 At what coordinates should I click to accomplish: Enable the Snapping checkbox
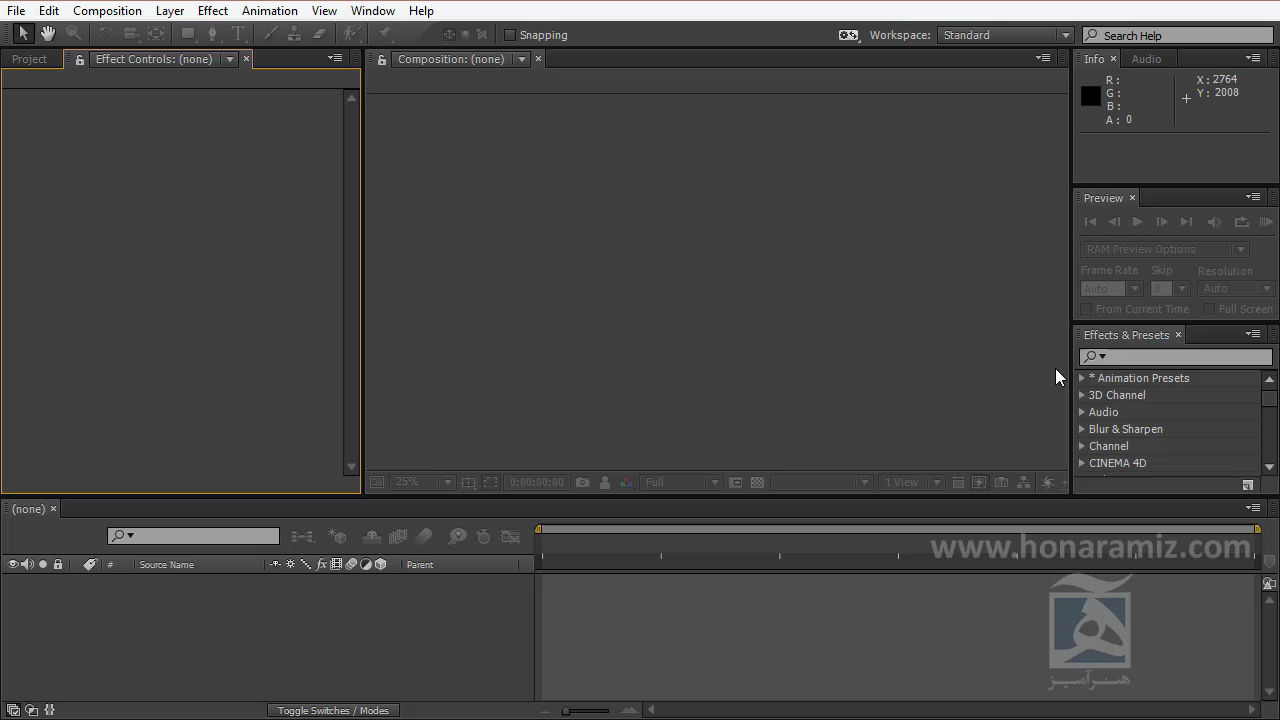(510, 35)
